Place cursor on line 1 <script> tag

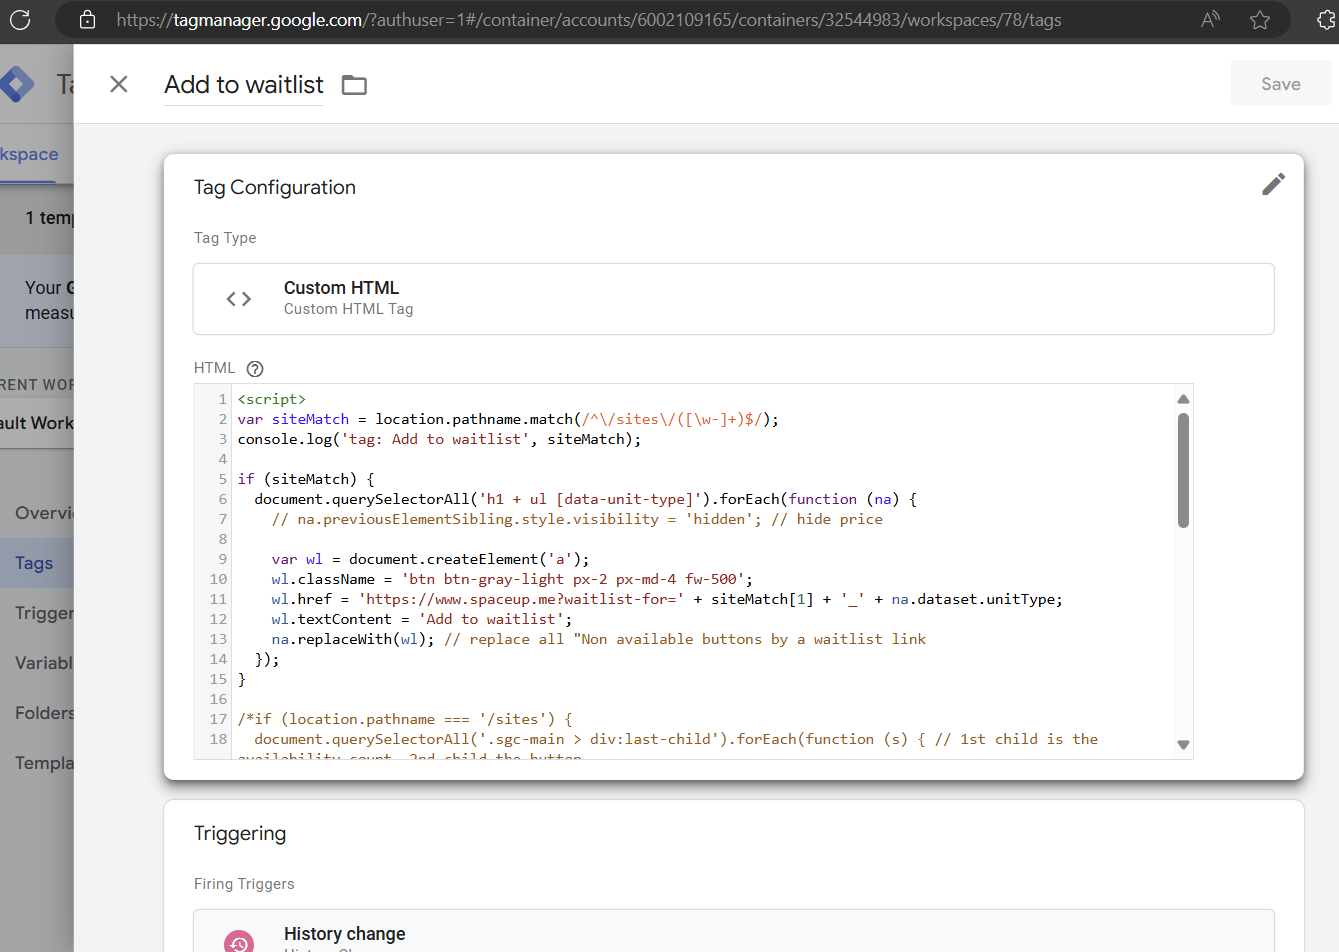tap(272, 399)
